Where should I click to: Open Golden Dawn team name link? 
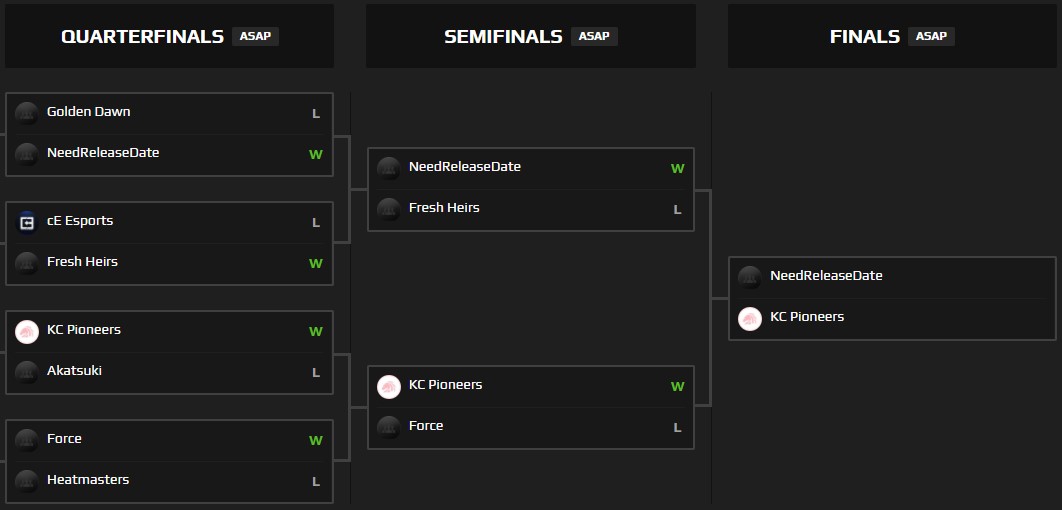tap(88, 112)
